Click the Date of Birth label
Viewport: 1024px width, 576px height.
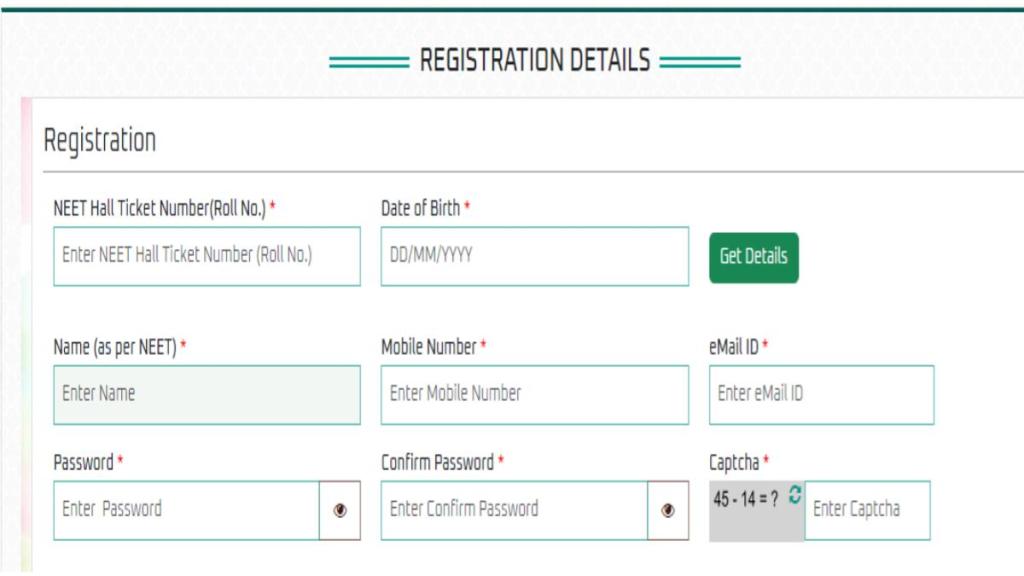pos(420,208)
